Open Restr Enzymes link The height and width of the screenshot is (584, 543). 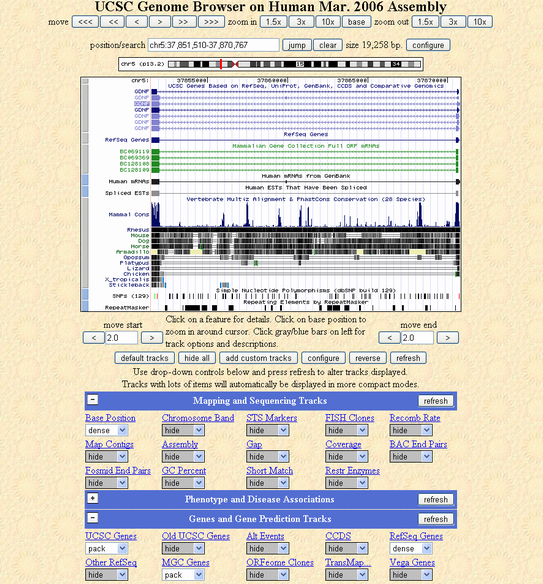[352, 470]
